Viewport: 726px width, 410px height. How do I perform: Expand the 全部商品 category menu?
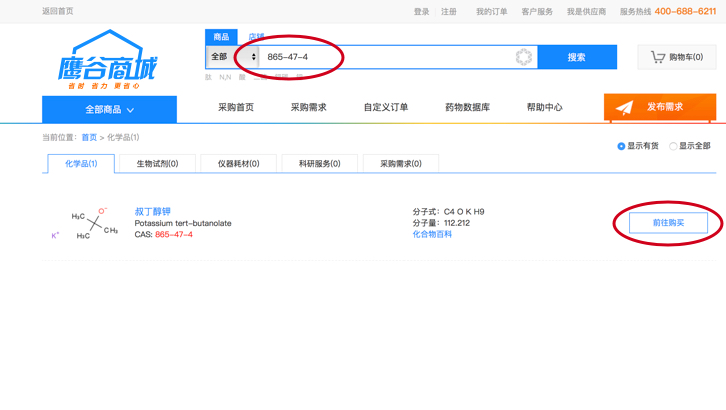pos(109,109)
